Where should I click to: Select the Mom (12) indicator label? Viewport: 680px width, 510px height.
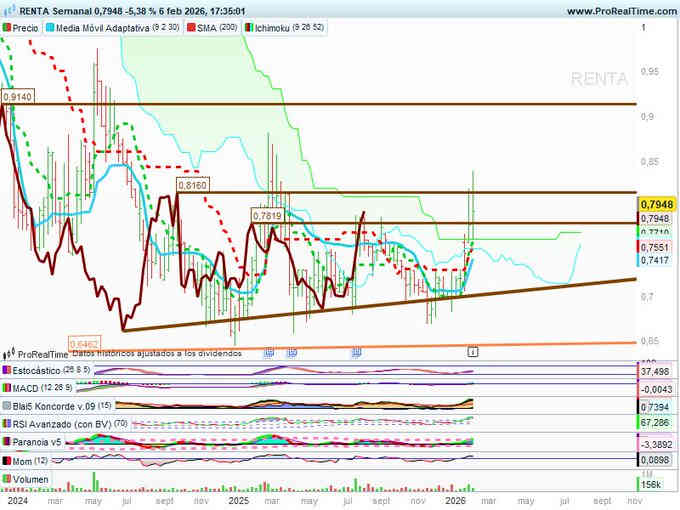tap(30, 460)
